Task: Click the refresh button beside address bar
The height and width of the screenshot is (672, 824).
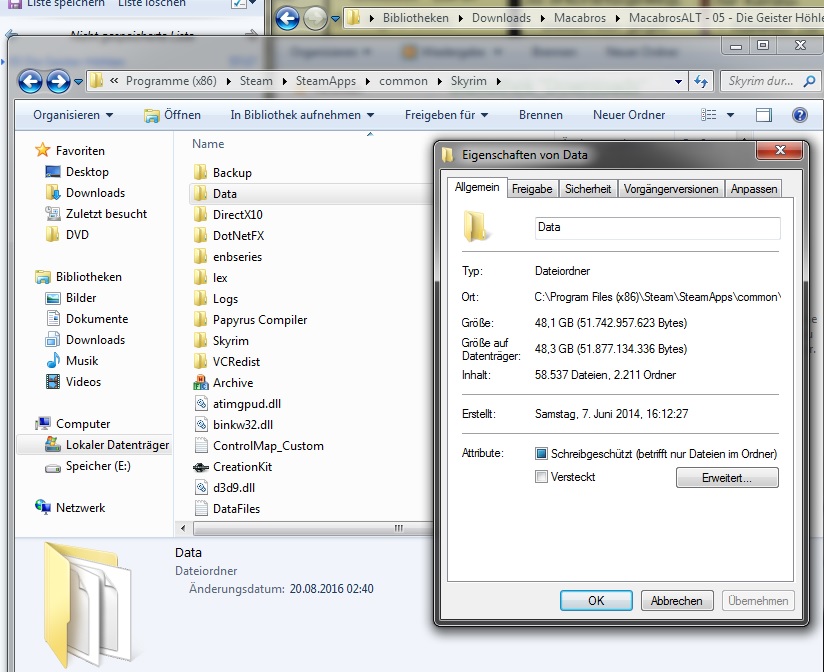Action: pyautogui.click(x=702, y=81)
